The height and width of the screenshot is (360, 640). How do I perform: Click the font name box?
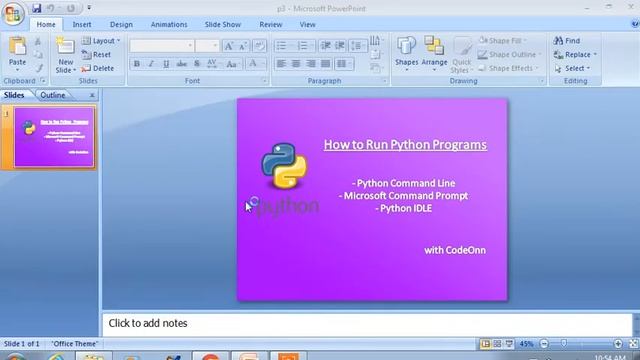(x=161, y=46)
